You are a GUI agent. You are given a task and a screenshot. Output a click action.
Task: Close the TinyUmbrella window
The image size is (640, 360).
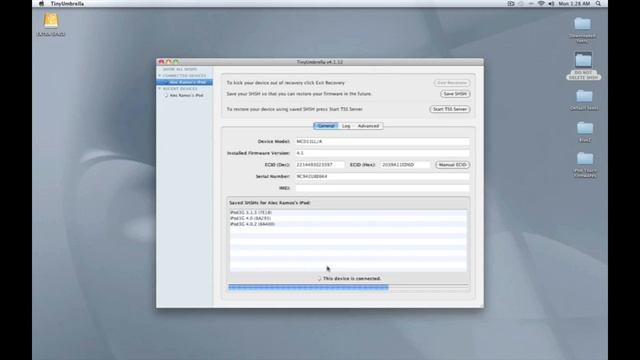point(161,62)
